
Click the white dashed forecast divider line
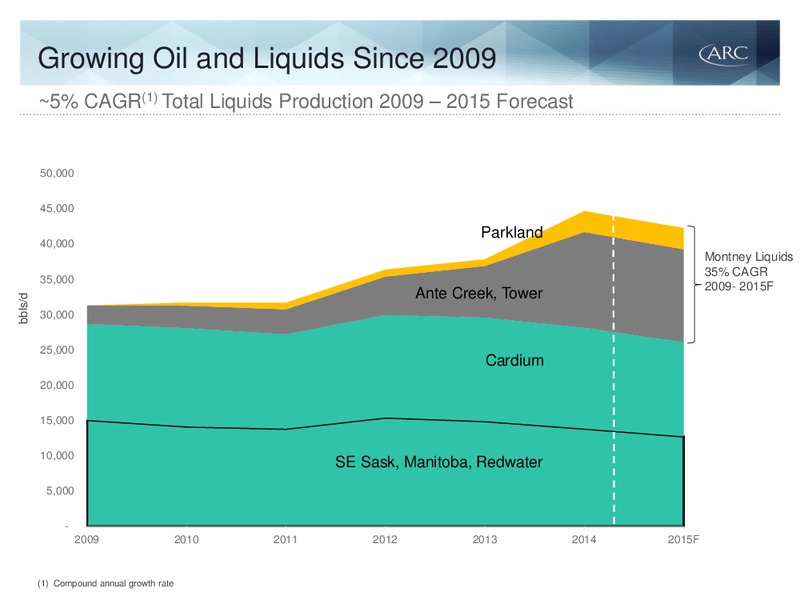tap(614, 371)
